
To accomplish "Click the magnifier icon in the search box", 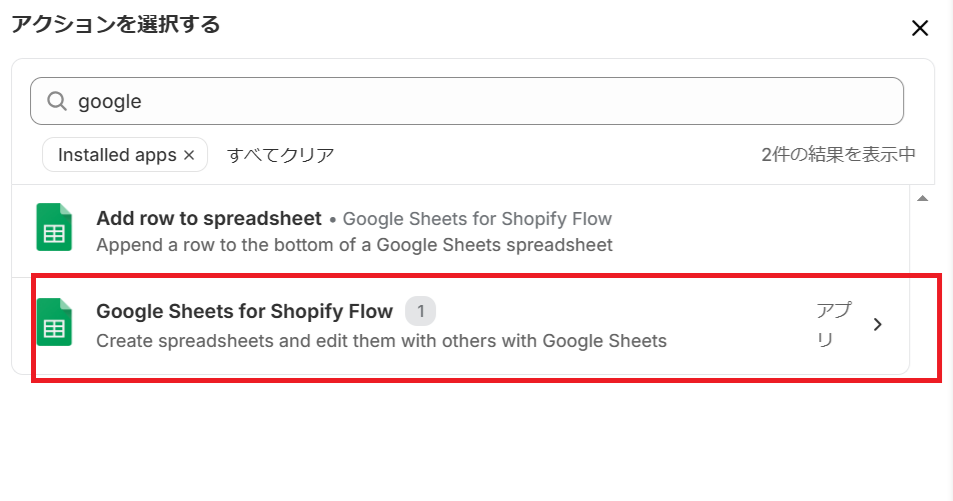I will click(x=57, y=101).
